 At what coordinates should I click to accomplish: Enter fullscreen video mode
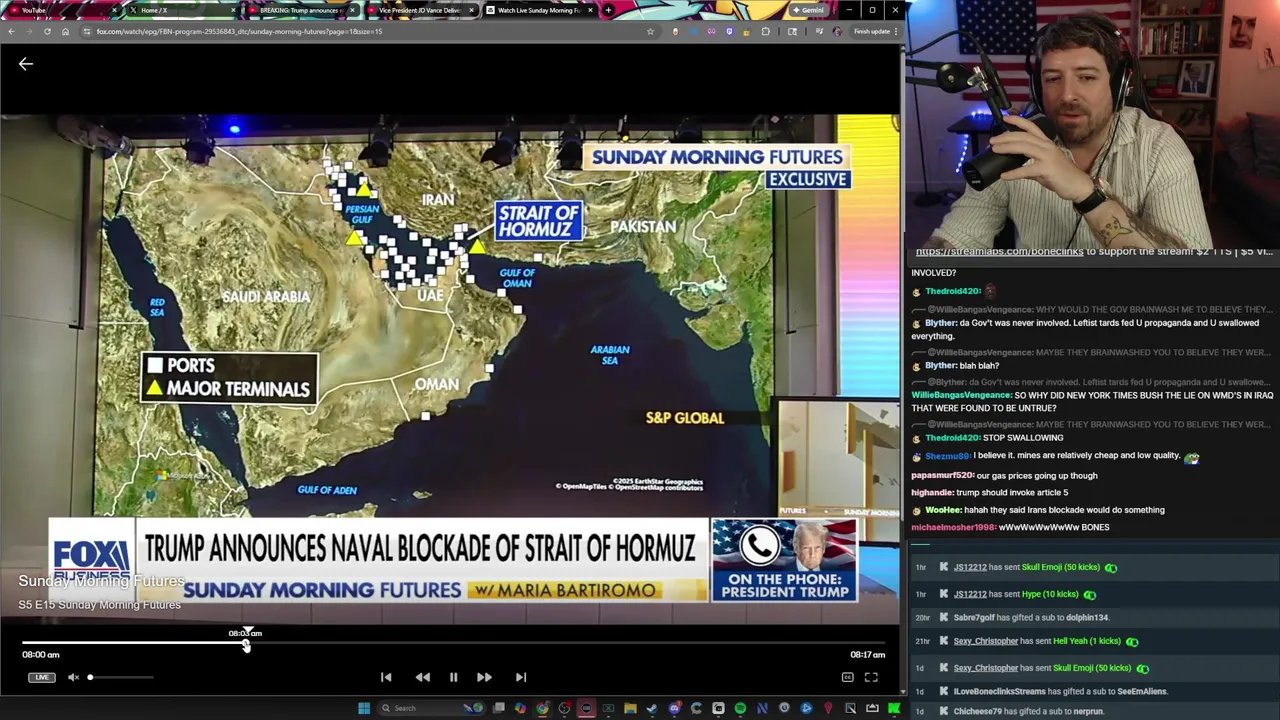pyautogui.click(x=871, y=677)
